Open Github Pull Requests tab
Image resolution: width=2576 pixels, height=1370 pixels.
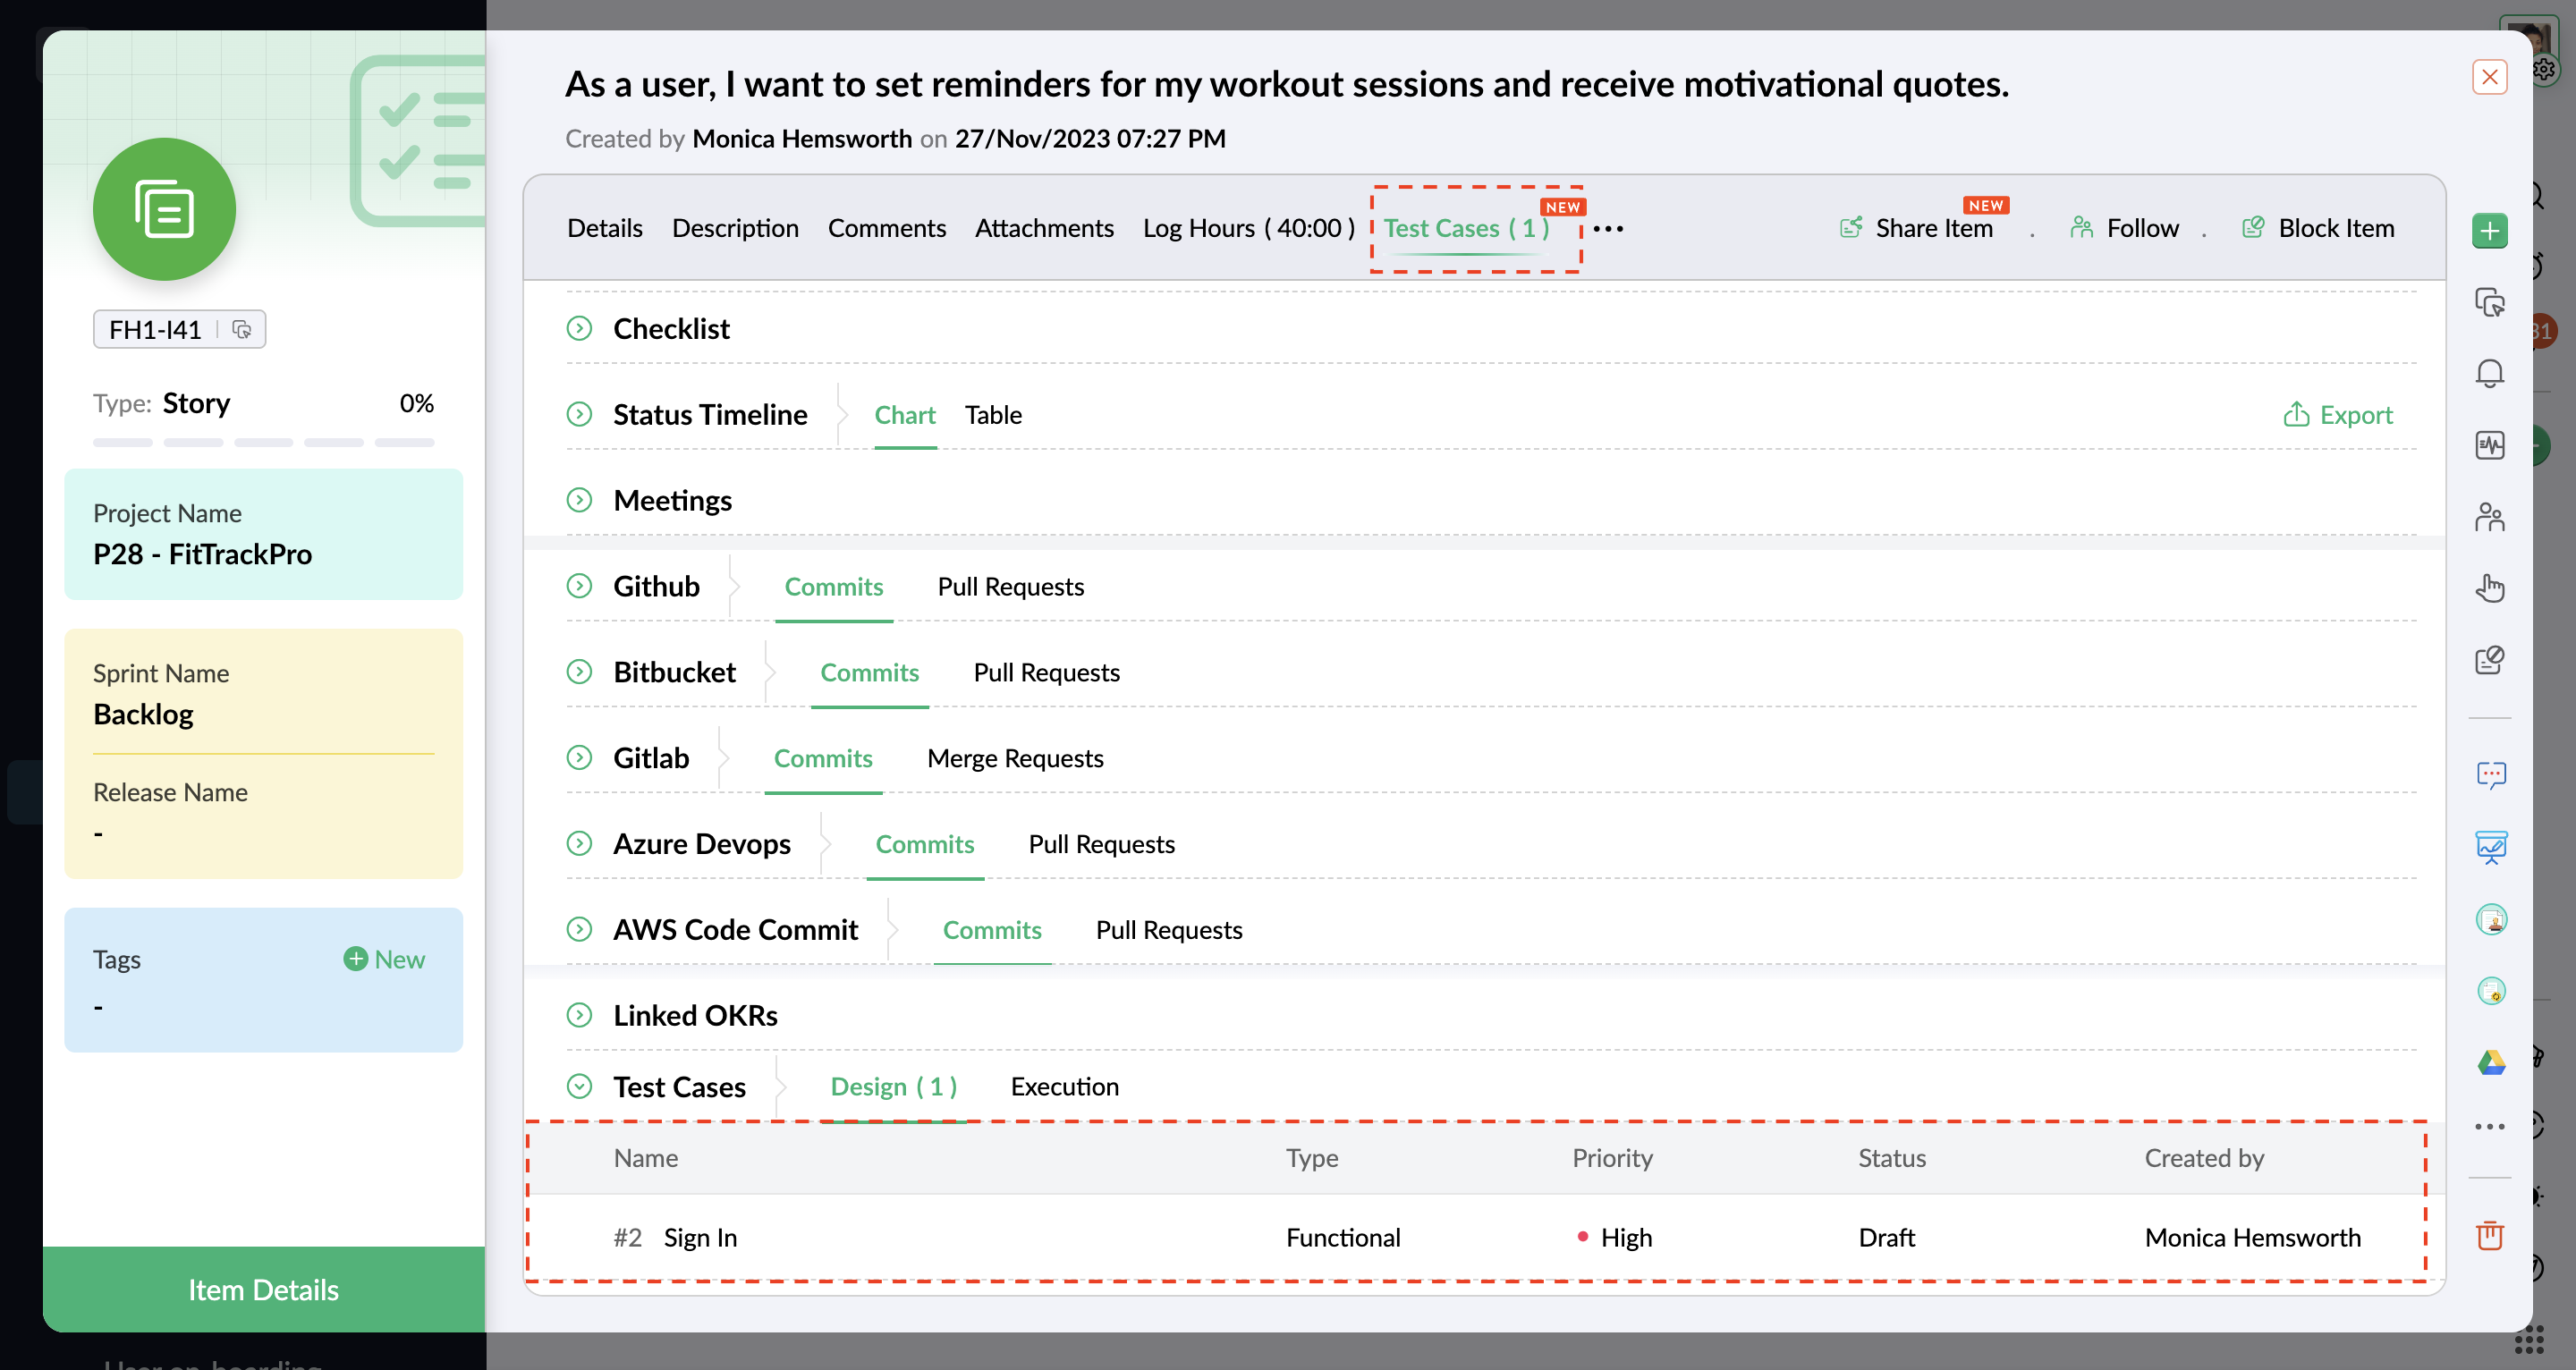coord(1010,586)
